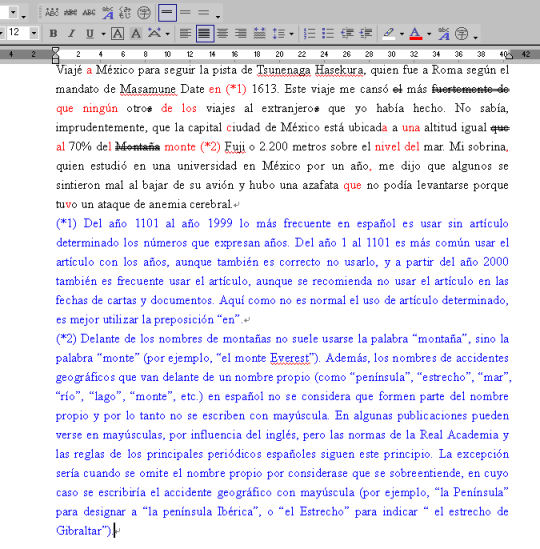The height and width of the screenshot is (549, 540).
Task: Expand character scaling options
Action: (x=167, y=34)
